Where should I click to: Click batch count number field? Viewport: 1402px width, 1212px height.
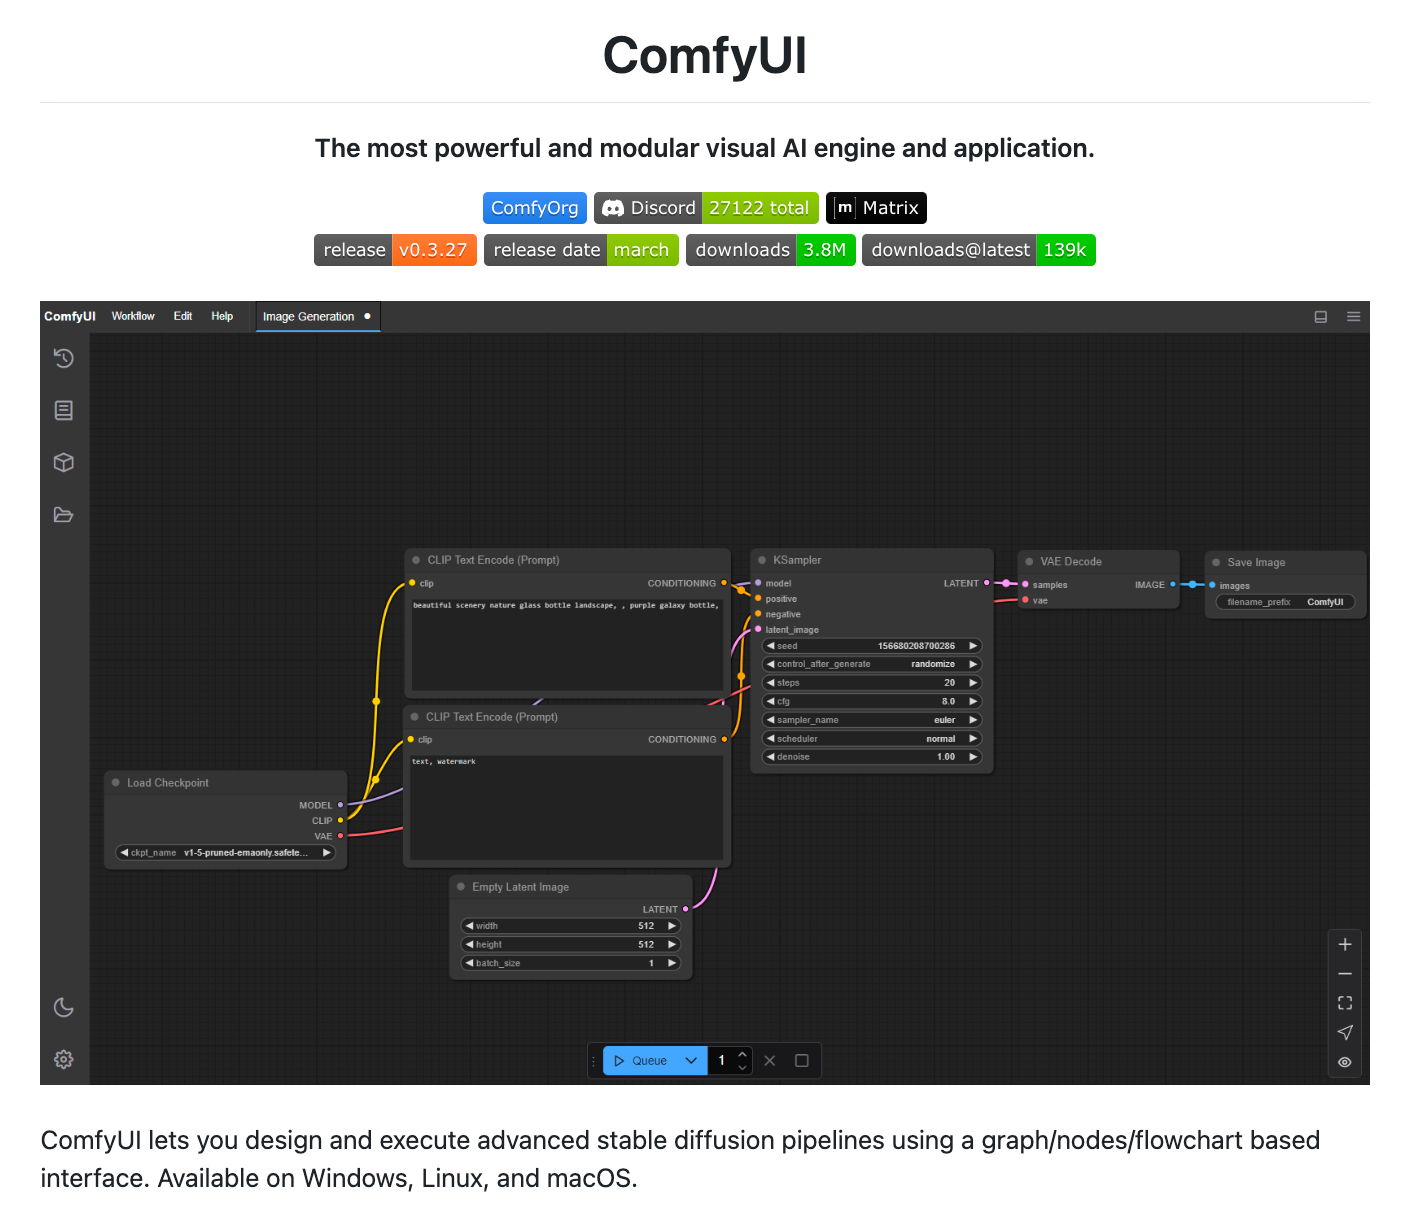722,1060
